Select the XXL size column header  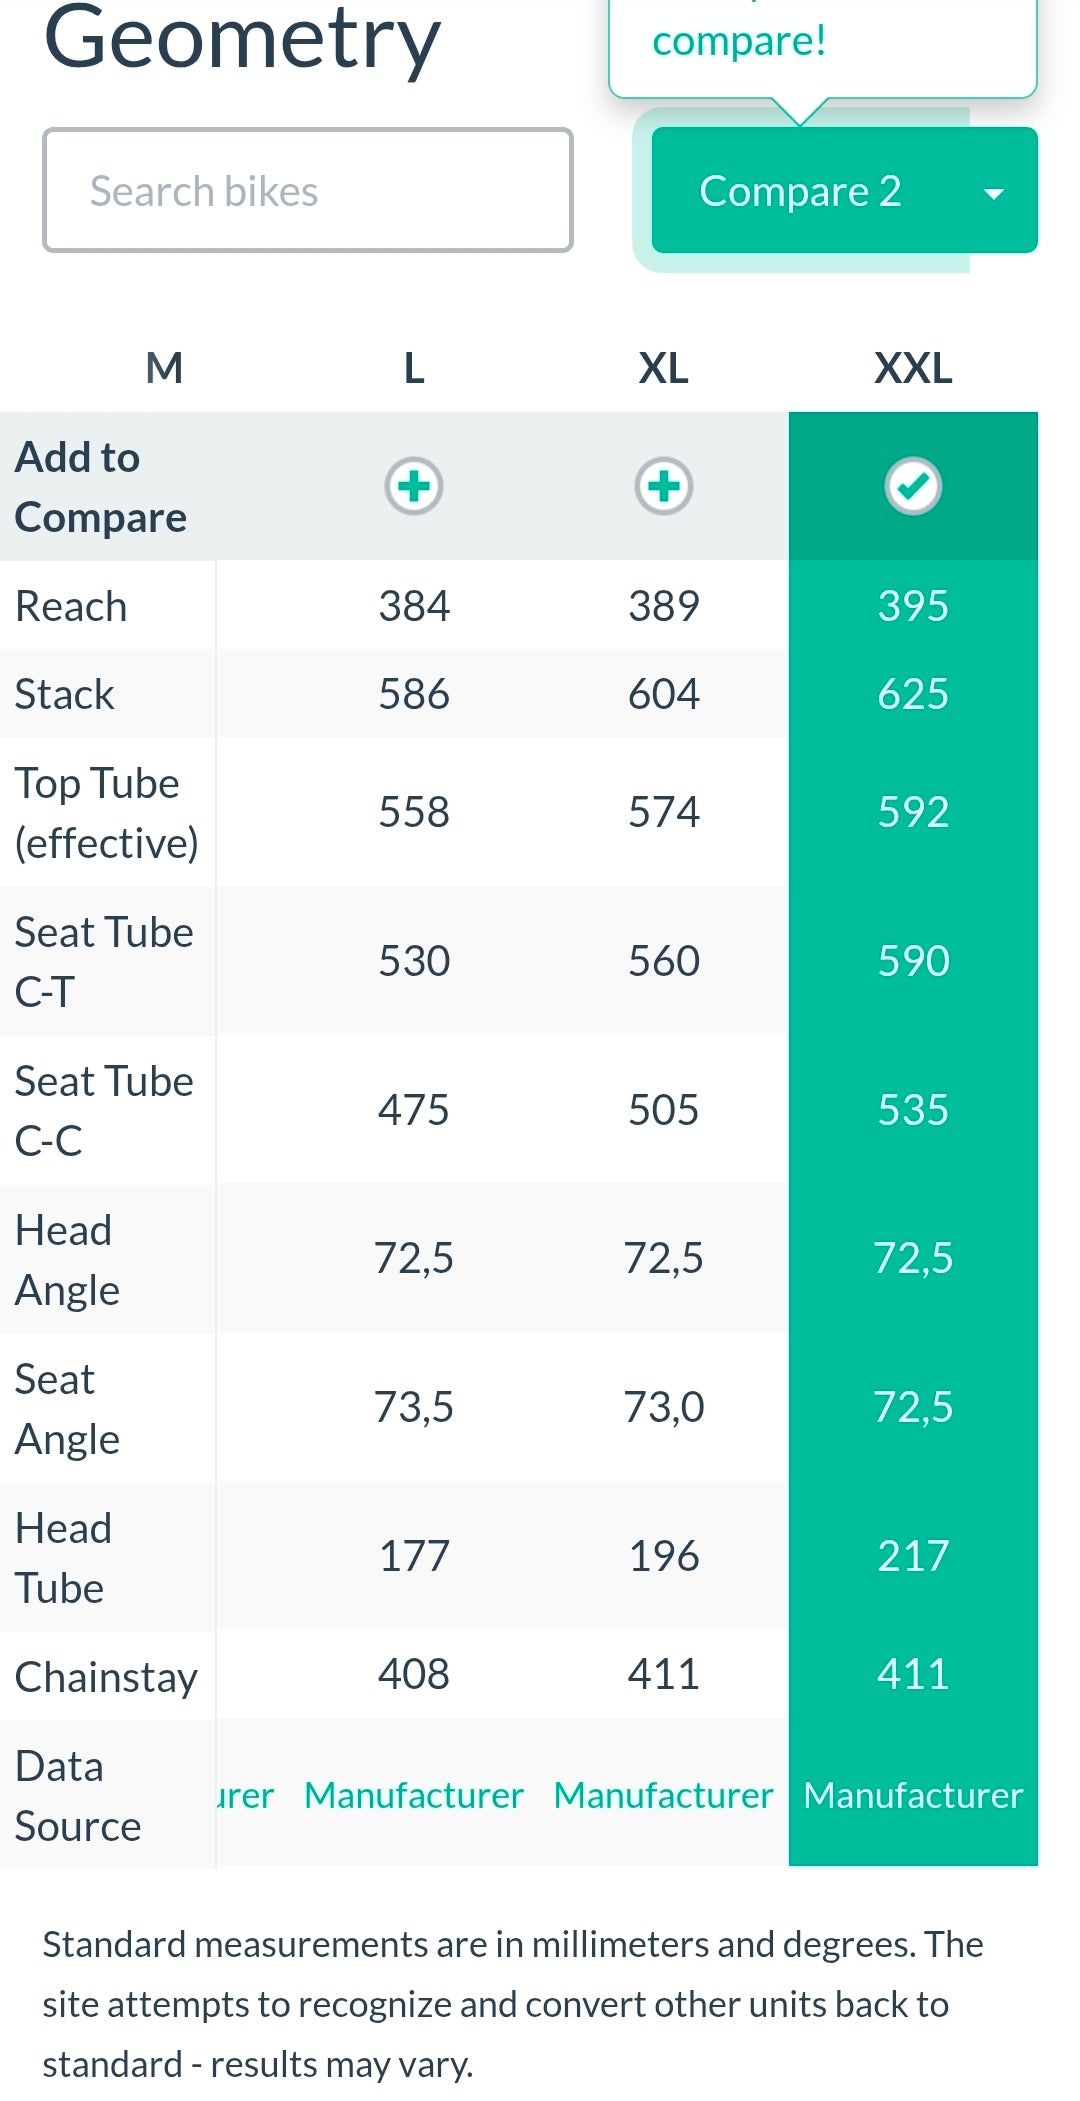(x=913, y=369)
